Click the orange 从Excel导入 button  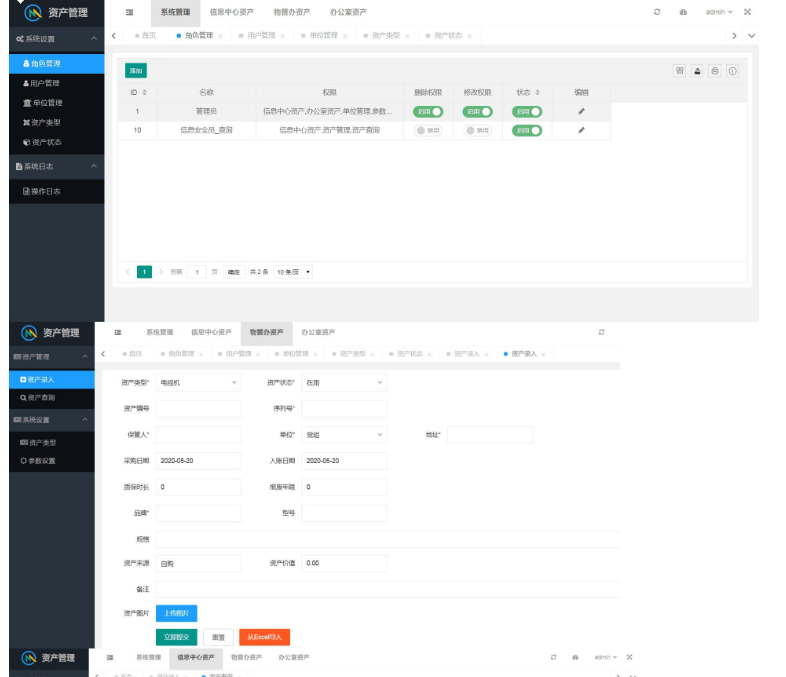[x=264, y=637]
